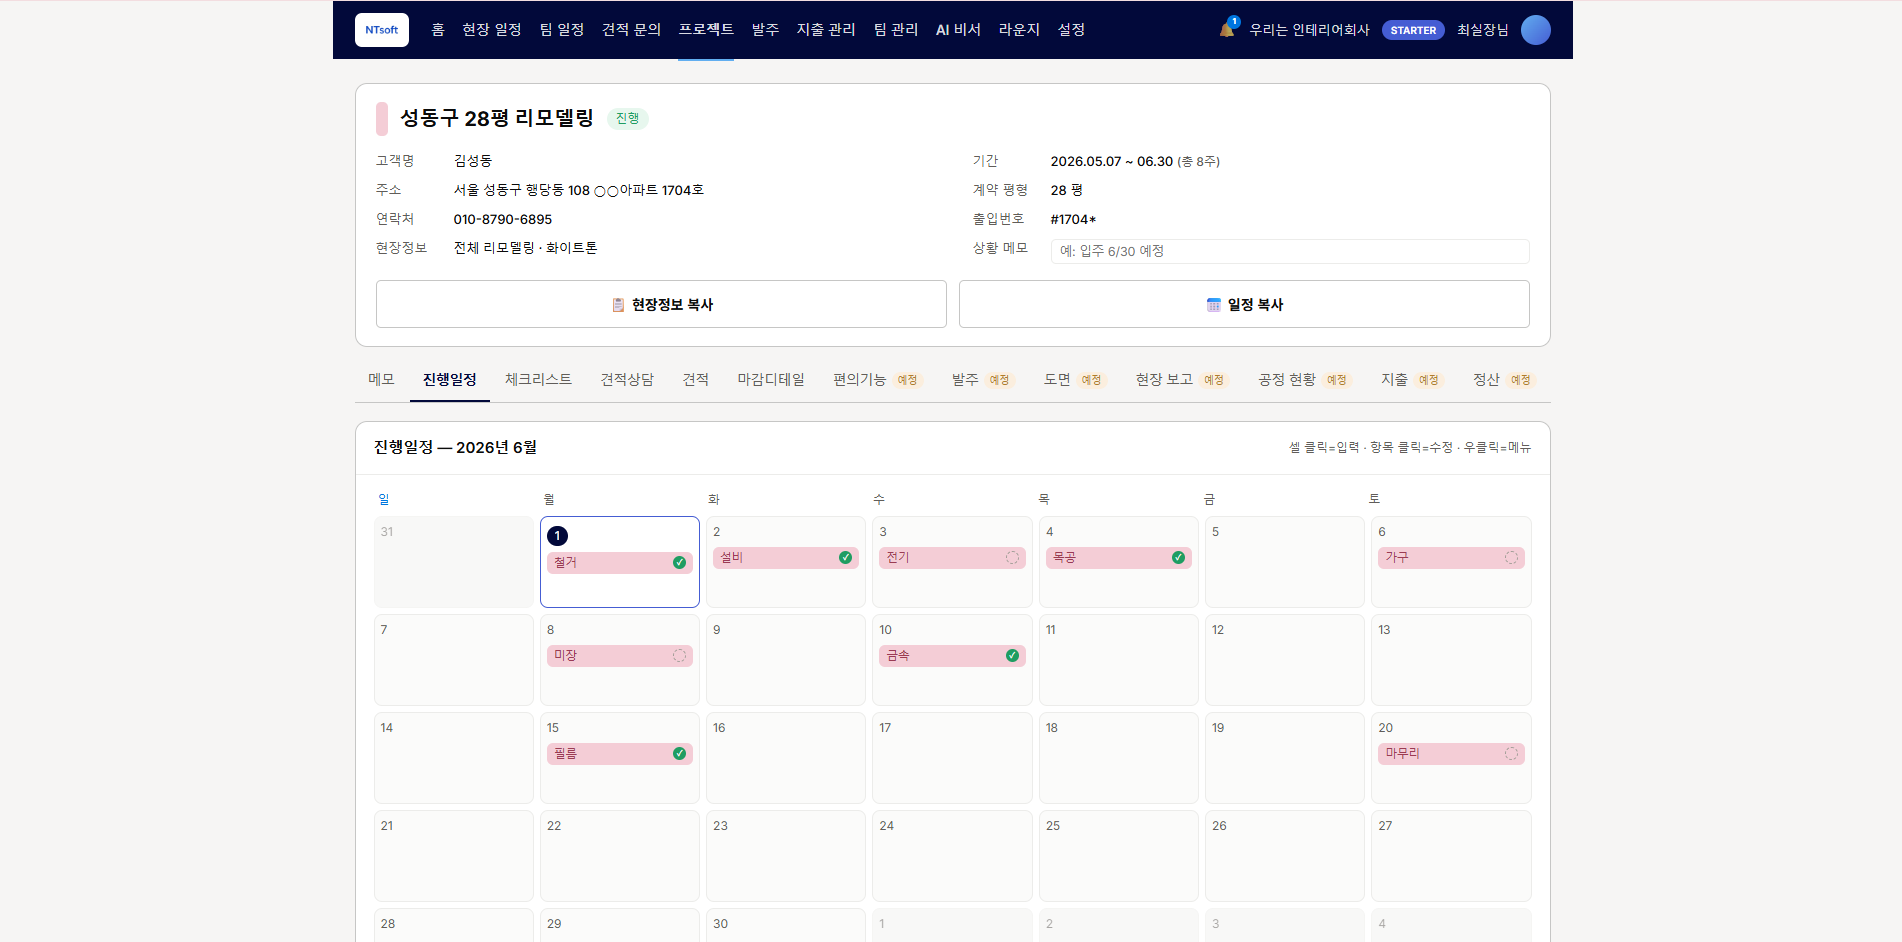Switch to the 현장 보고 tab

tap(1181, 380)
